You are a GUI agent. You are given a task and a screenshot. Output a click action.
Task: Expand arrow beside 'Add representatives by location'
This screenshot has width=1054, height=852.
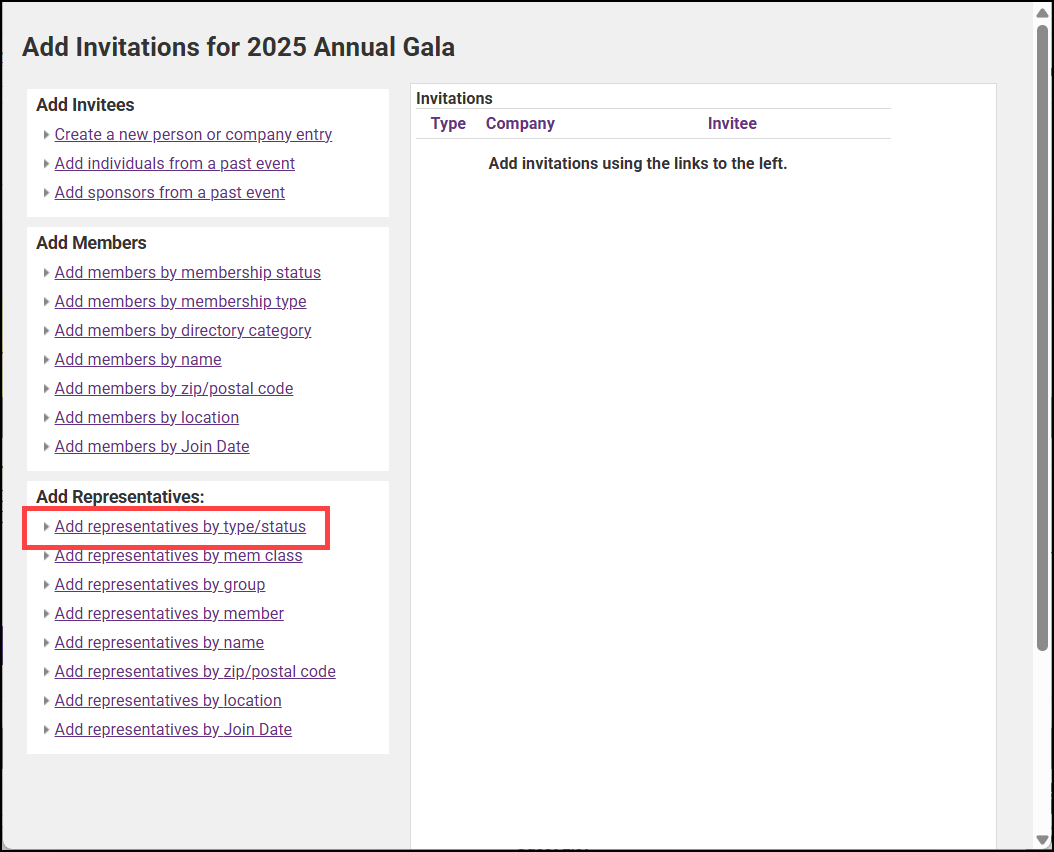(46, 700)
